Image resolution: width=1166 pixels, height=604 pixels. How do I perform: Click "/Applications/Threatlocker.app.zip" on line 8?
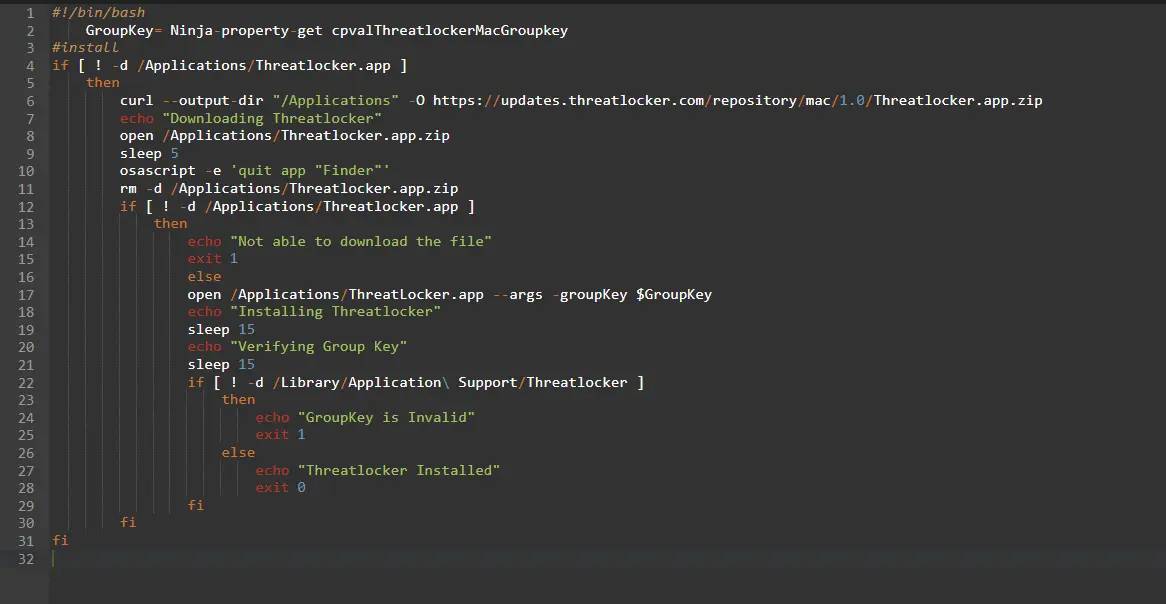[306, 136]
